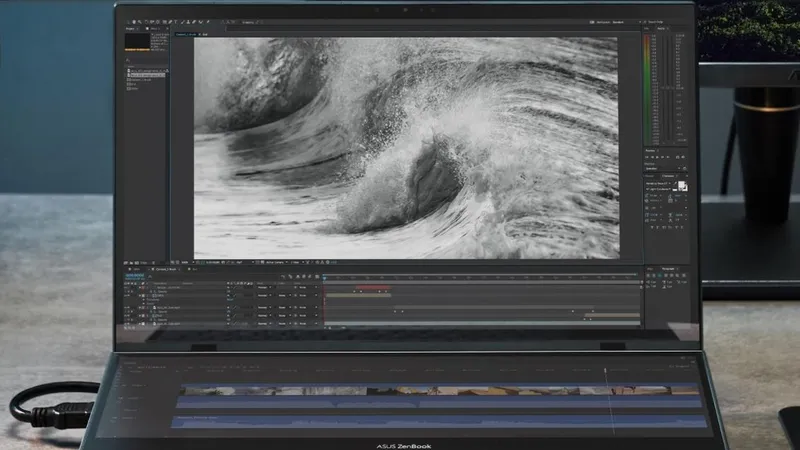
Task: Open the Project panel tab
Action: coord(131,29)
